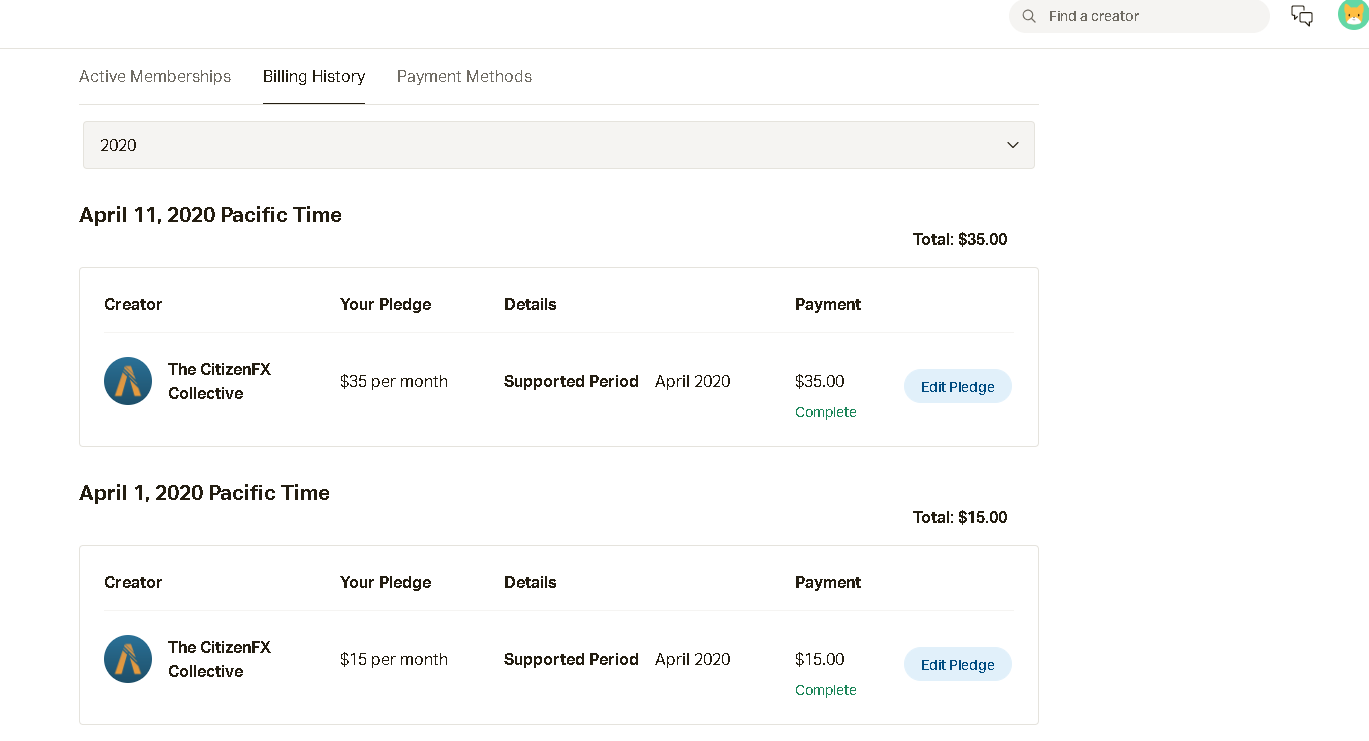Click the magnifying glass search icon
1369x741 pixels.
pyautogui.click(x=1029, y=16)
